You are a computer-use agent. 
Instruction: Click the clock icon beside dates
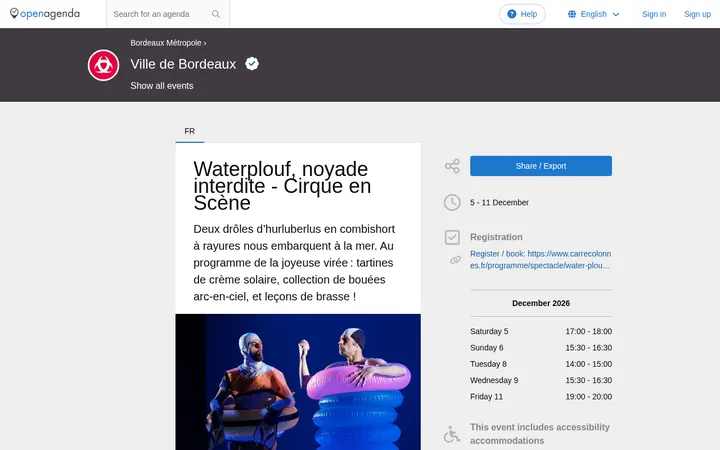pyautogui.click(x=452, y=202)
